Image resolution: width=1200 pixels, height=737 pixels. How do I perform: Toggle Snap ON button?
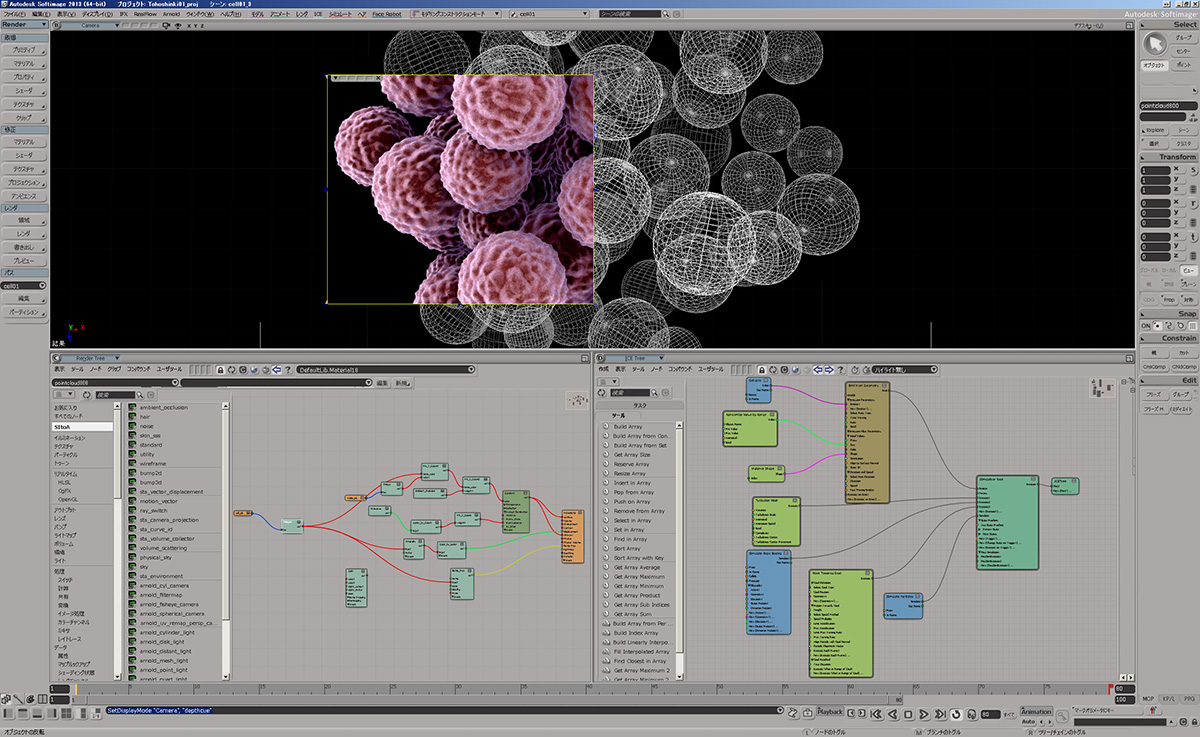point(1147,326)
